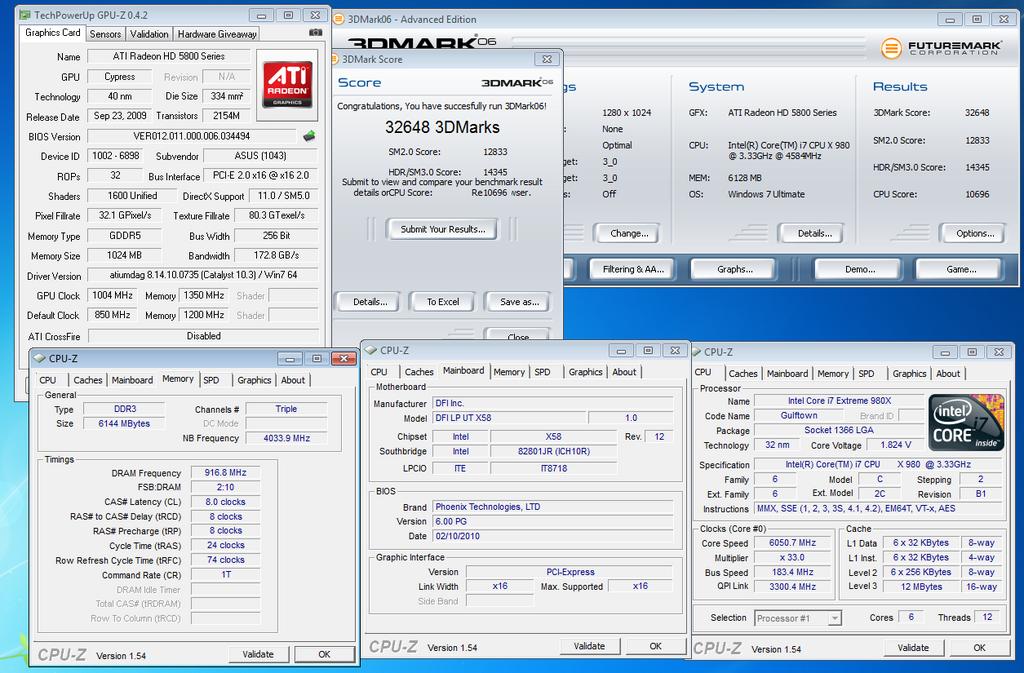
Task: Open About tab in CPU-Z Memory window
Action: [x=293, y=380]
